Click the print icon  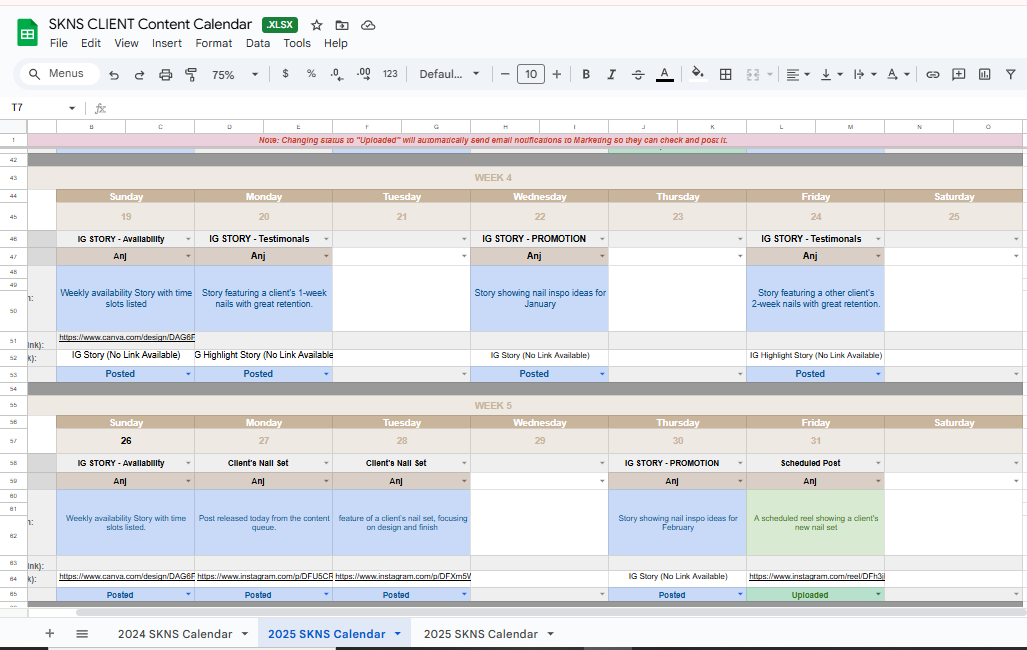pos(166,74)
